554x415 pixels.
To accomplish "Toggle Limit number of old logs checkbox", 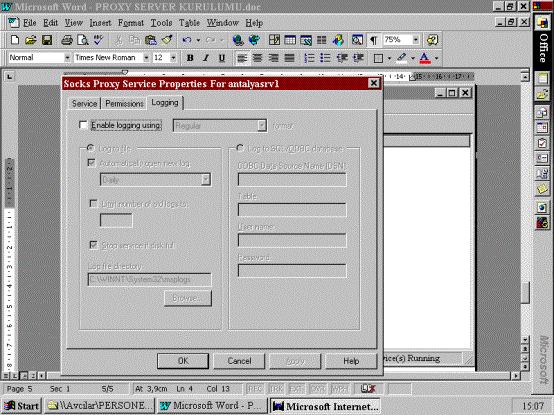I will 93,204.
